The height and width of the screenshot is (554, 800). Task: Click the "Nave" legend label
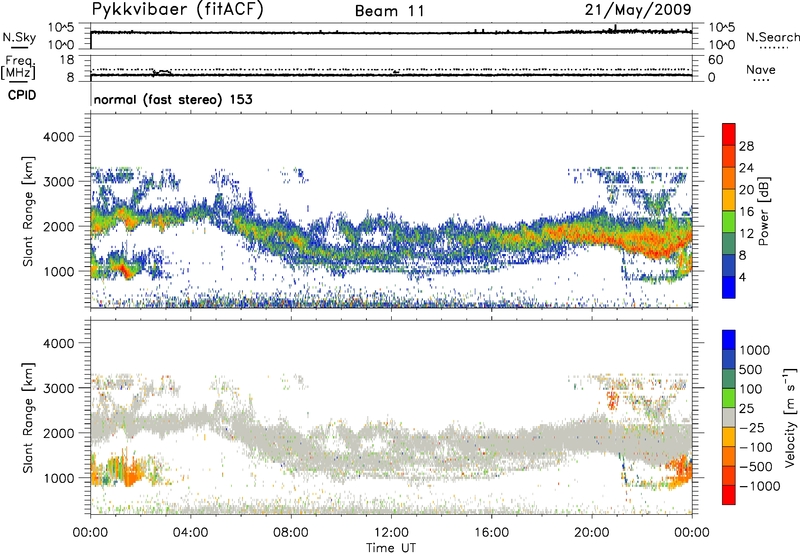(761, 69)
